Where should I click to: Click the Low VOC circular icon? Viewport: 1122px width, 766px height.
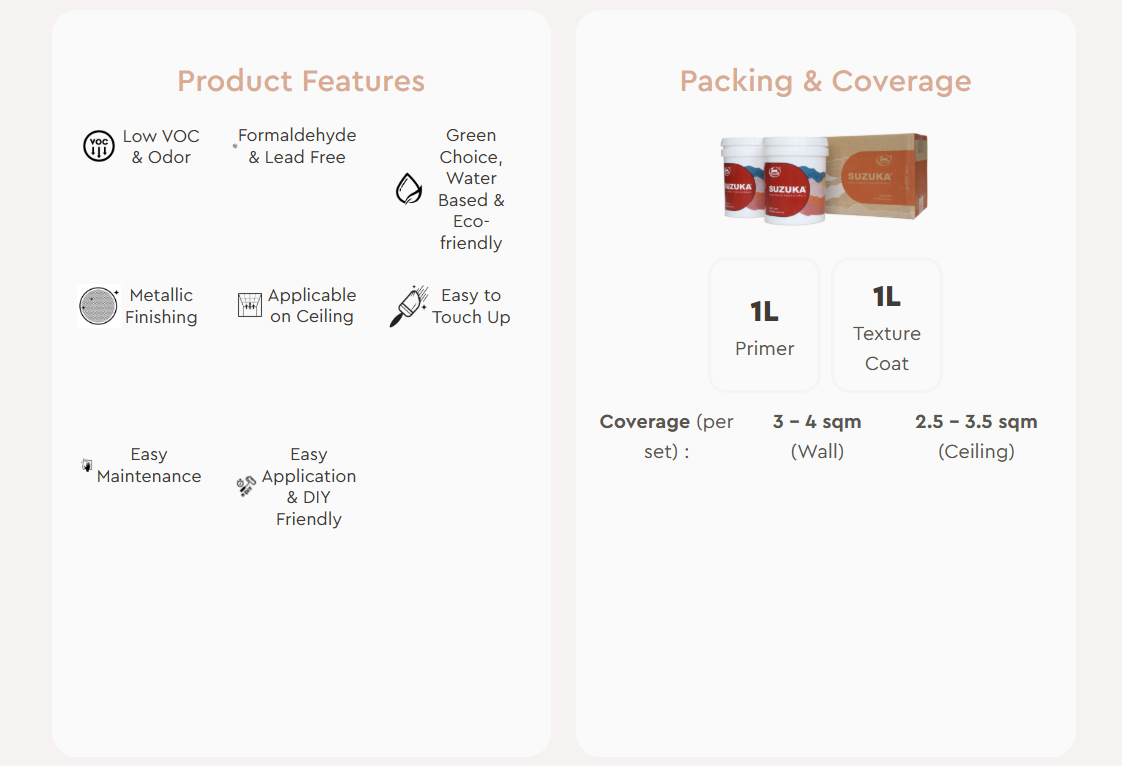tap(98, 146)
